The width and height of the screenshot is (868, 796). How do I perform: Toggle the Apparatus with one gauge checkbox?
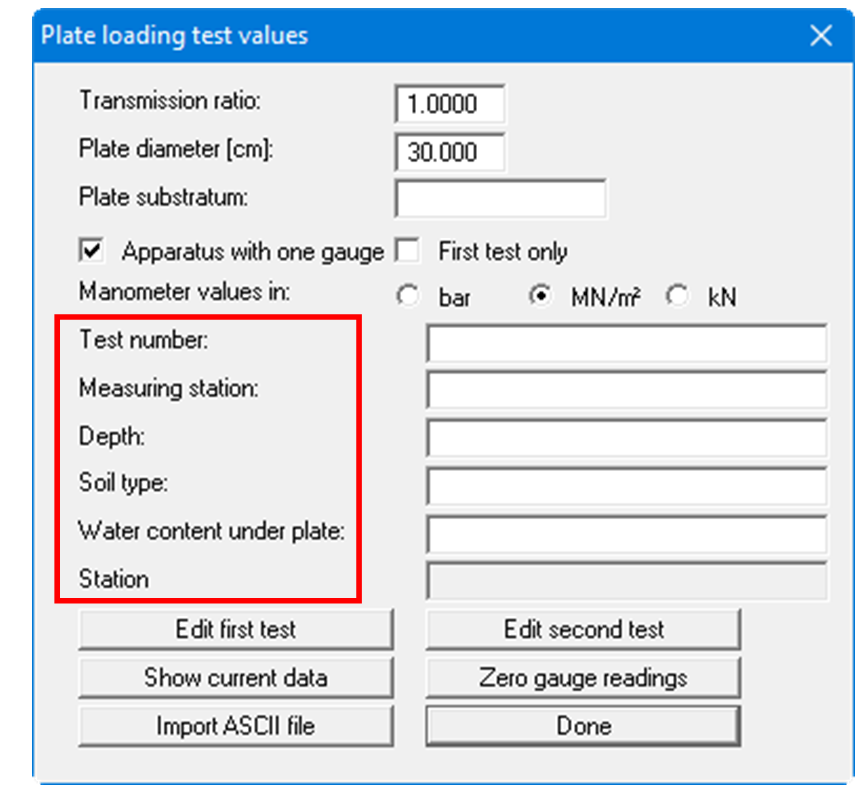(92, 251)
